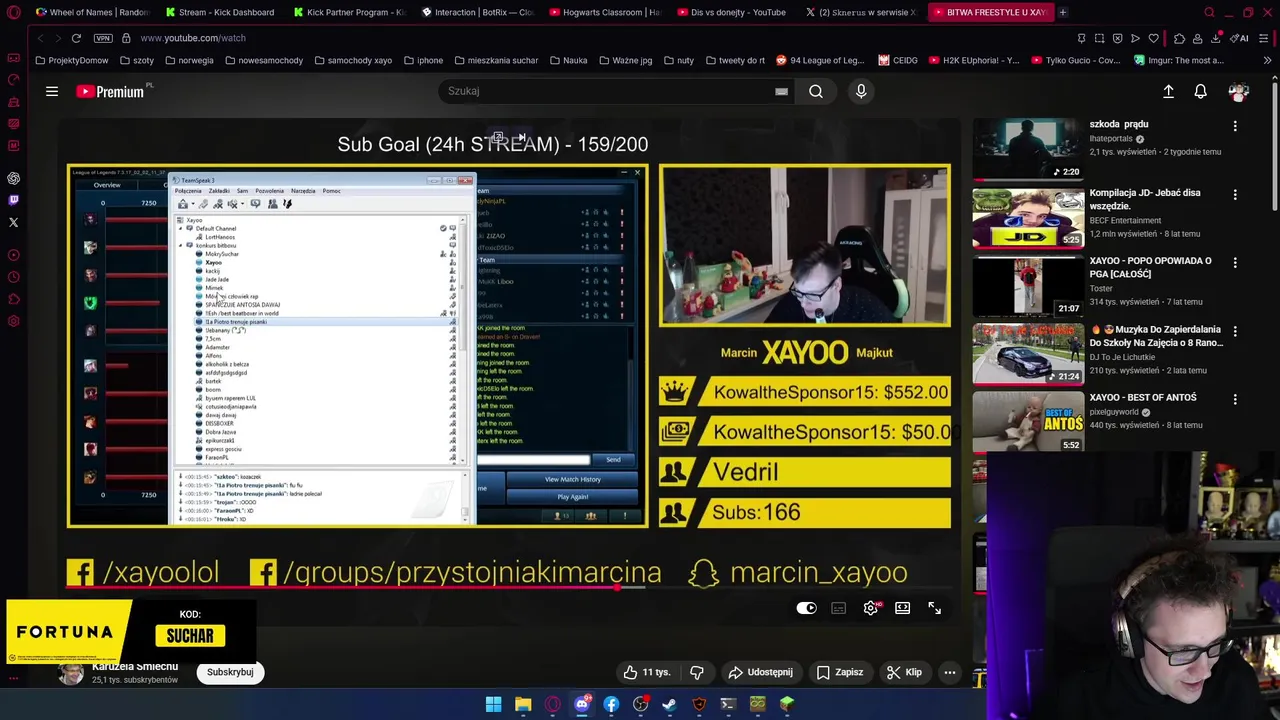Open Discord from the taskbar
The image size is (1280, 720).
tap(582, 704)
